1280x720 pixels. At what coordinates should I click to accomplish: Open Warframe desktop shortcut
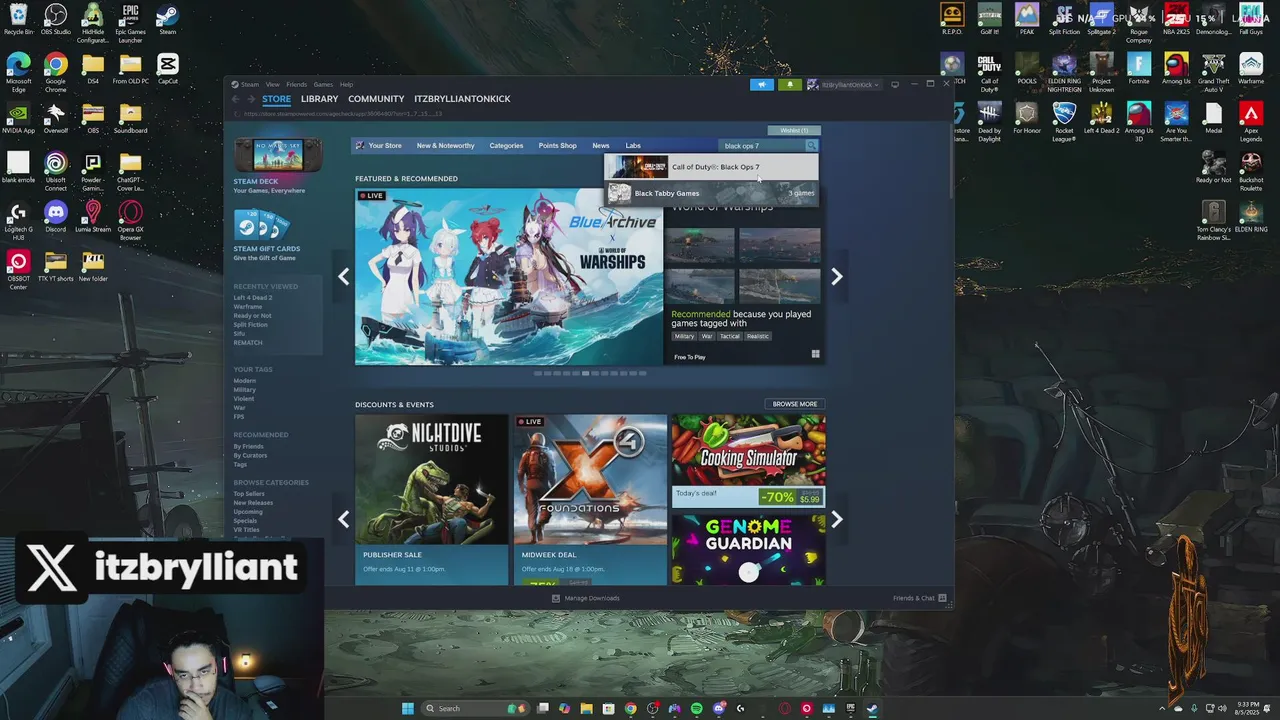1251,68
